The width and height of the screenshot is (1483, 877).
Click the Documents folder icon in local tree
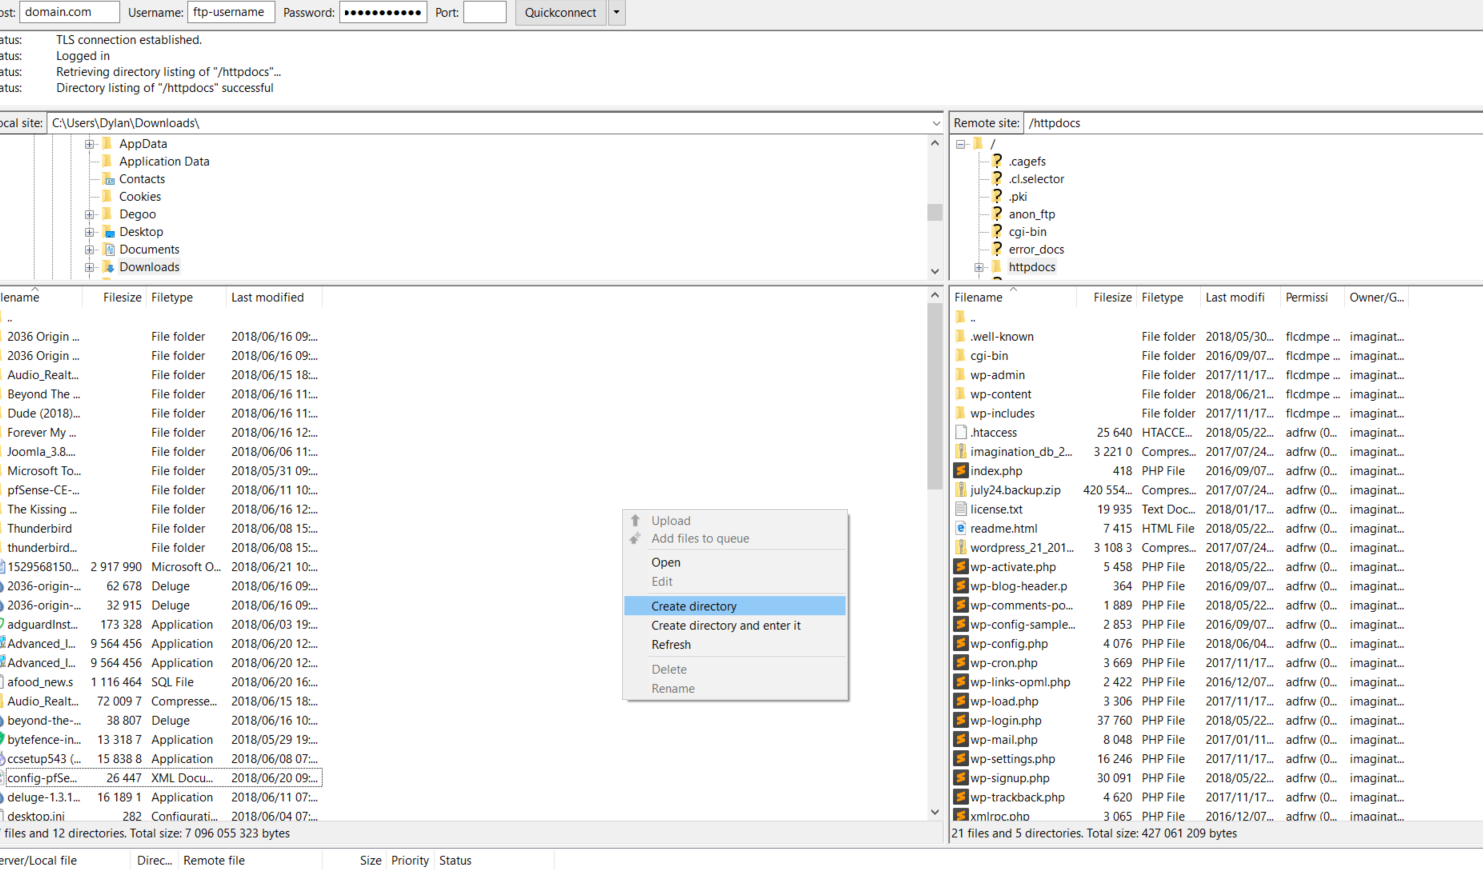[x=108, y=250]
